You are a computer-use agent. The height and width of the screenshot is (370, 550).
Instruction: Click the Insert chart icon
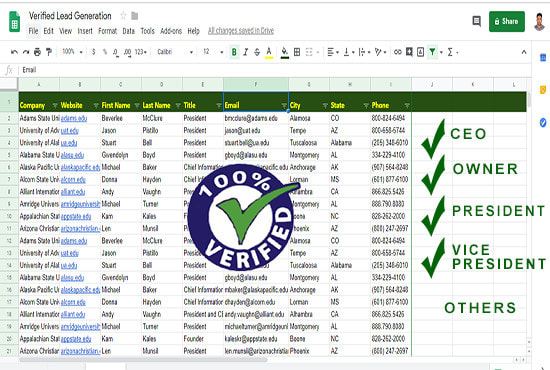pos(421,52)
